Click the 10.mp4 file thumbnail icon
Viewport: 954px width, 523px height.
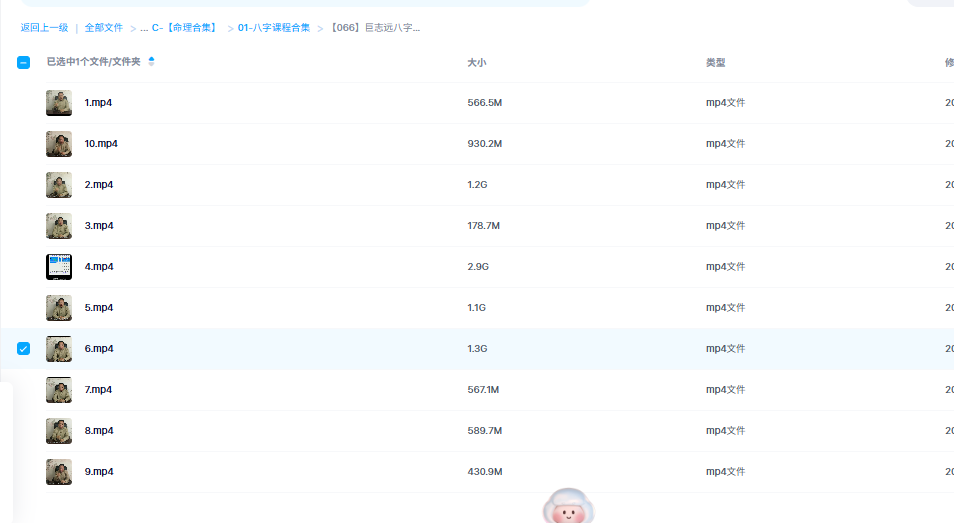pyautogui.click(x=59, y=144)
